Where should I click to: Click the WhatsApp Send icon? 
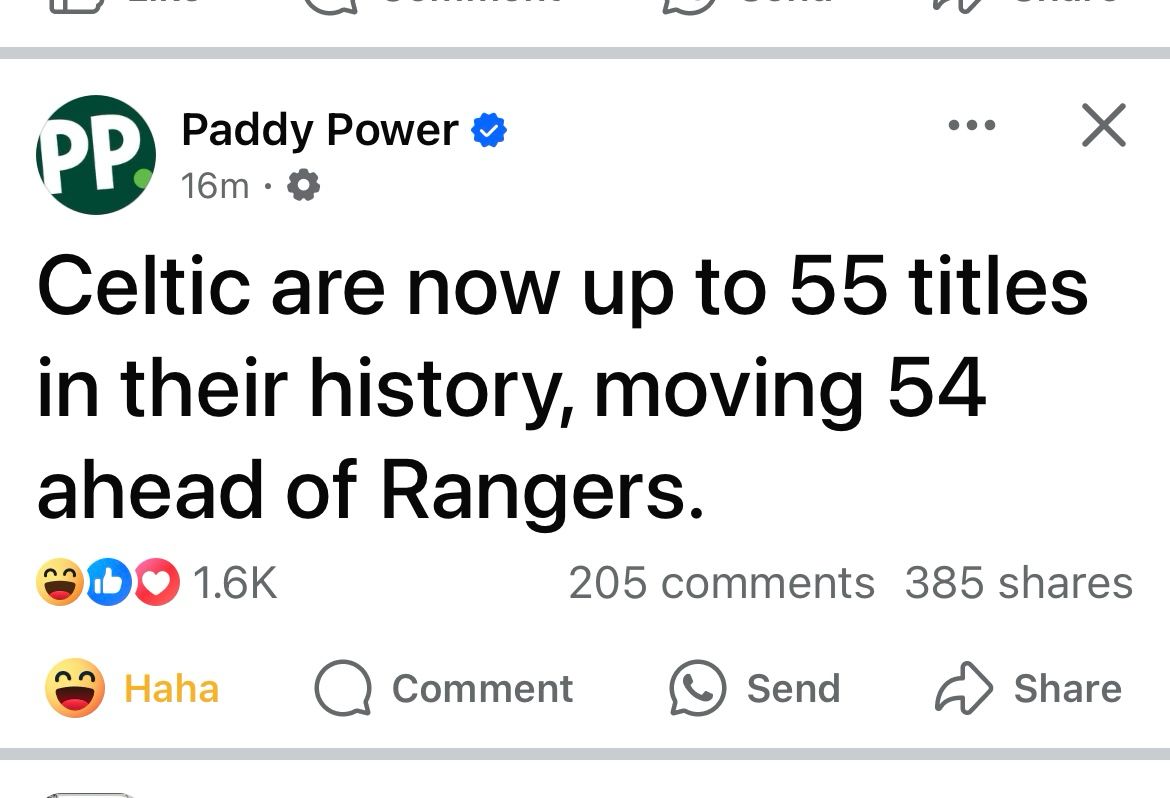tap(698, 688)
